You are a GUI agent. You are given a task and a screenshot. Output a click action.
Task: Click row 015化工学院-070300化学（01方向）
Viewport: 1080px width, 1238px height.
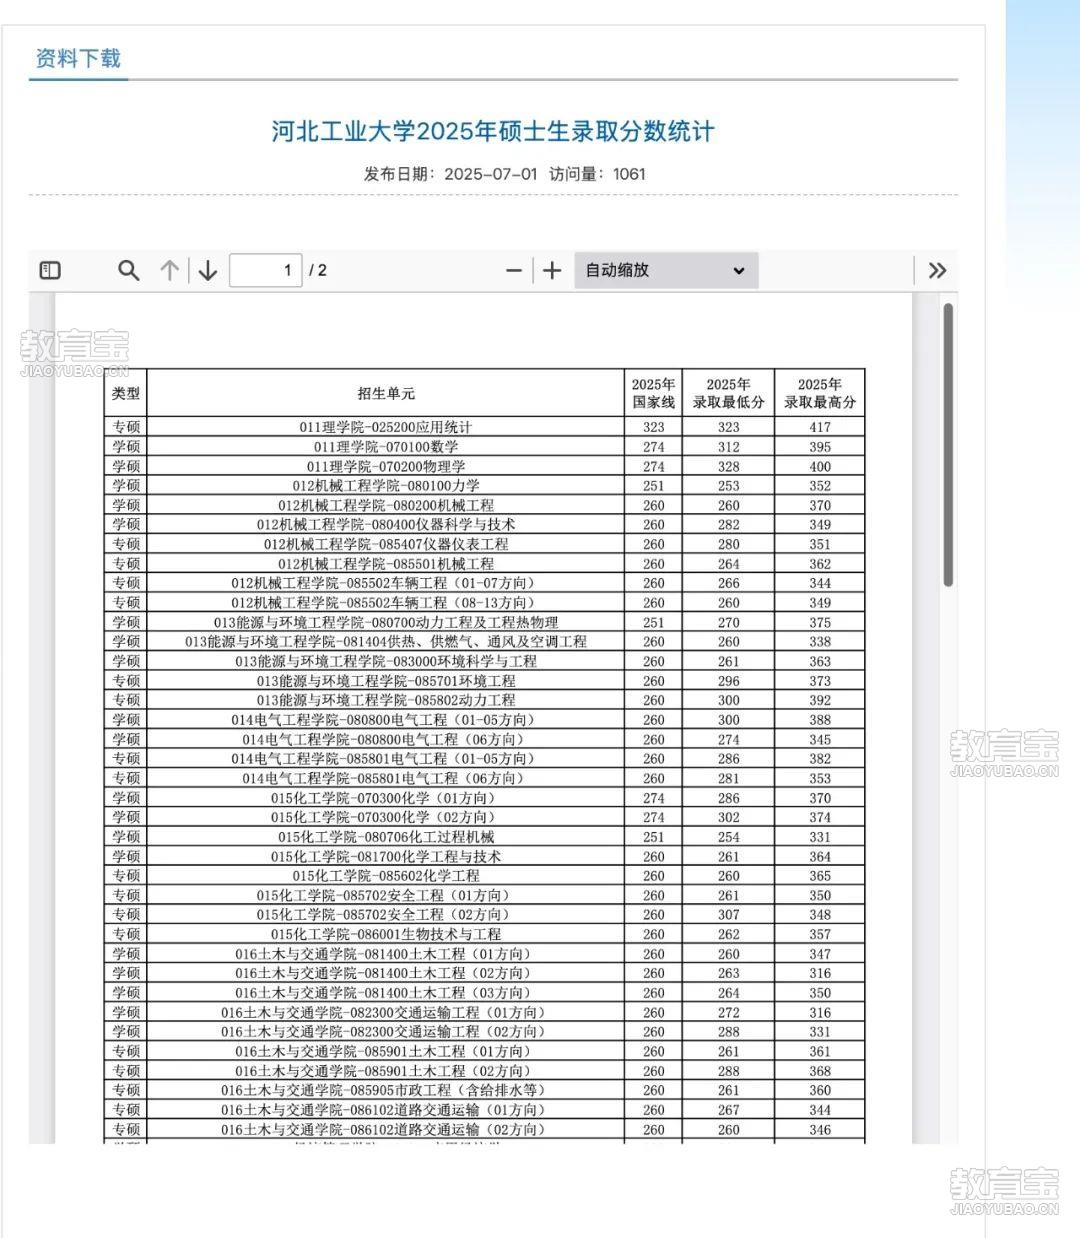(x=484, y=798)
